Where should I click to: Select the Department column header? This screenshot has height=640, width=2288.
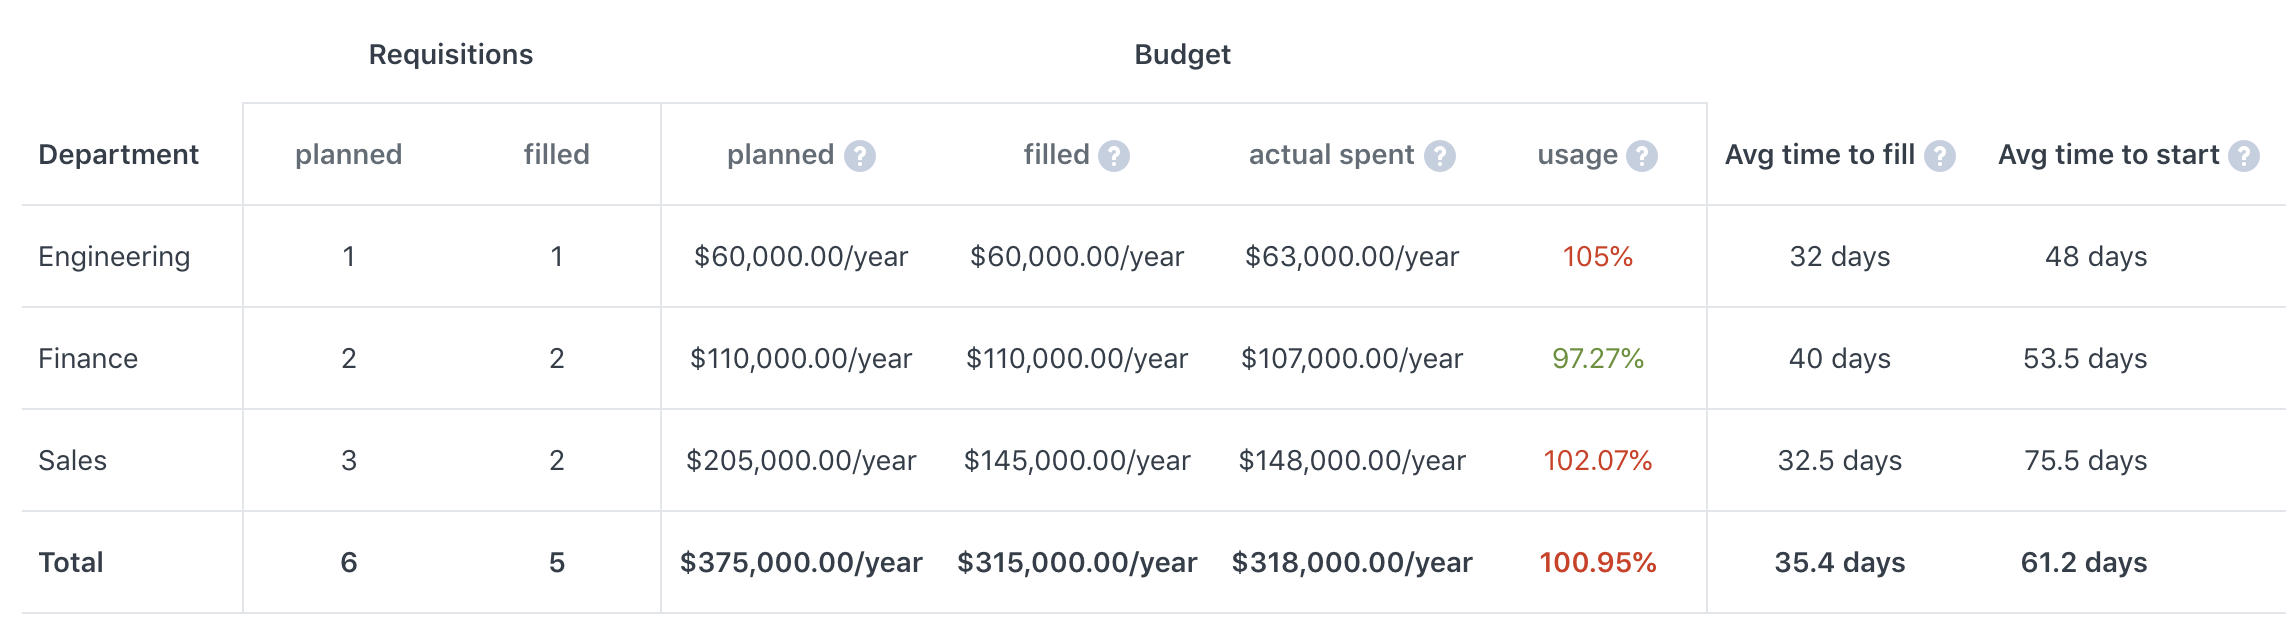(x=118, y=155)
